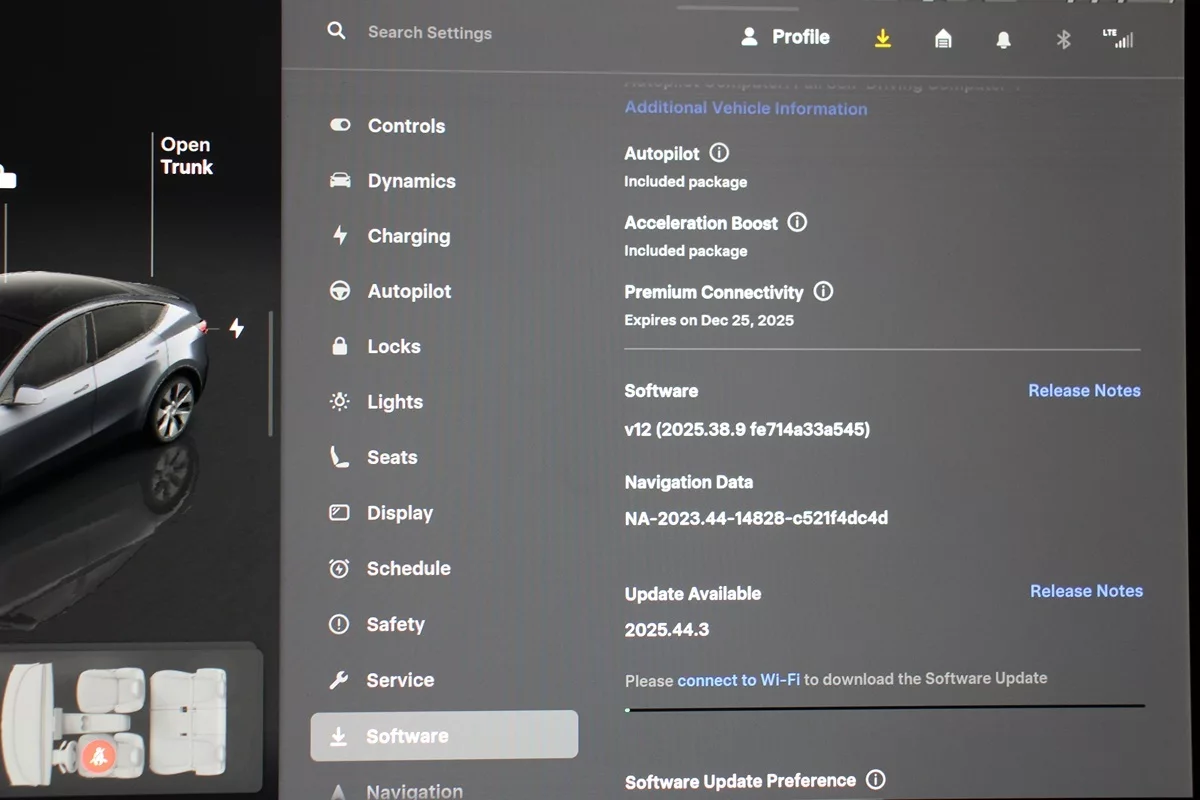The image size is (1200, 800).
Task: Open Additional Vehicle Information link
Action: coord(745,108)
